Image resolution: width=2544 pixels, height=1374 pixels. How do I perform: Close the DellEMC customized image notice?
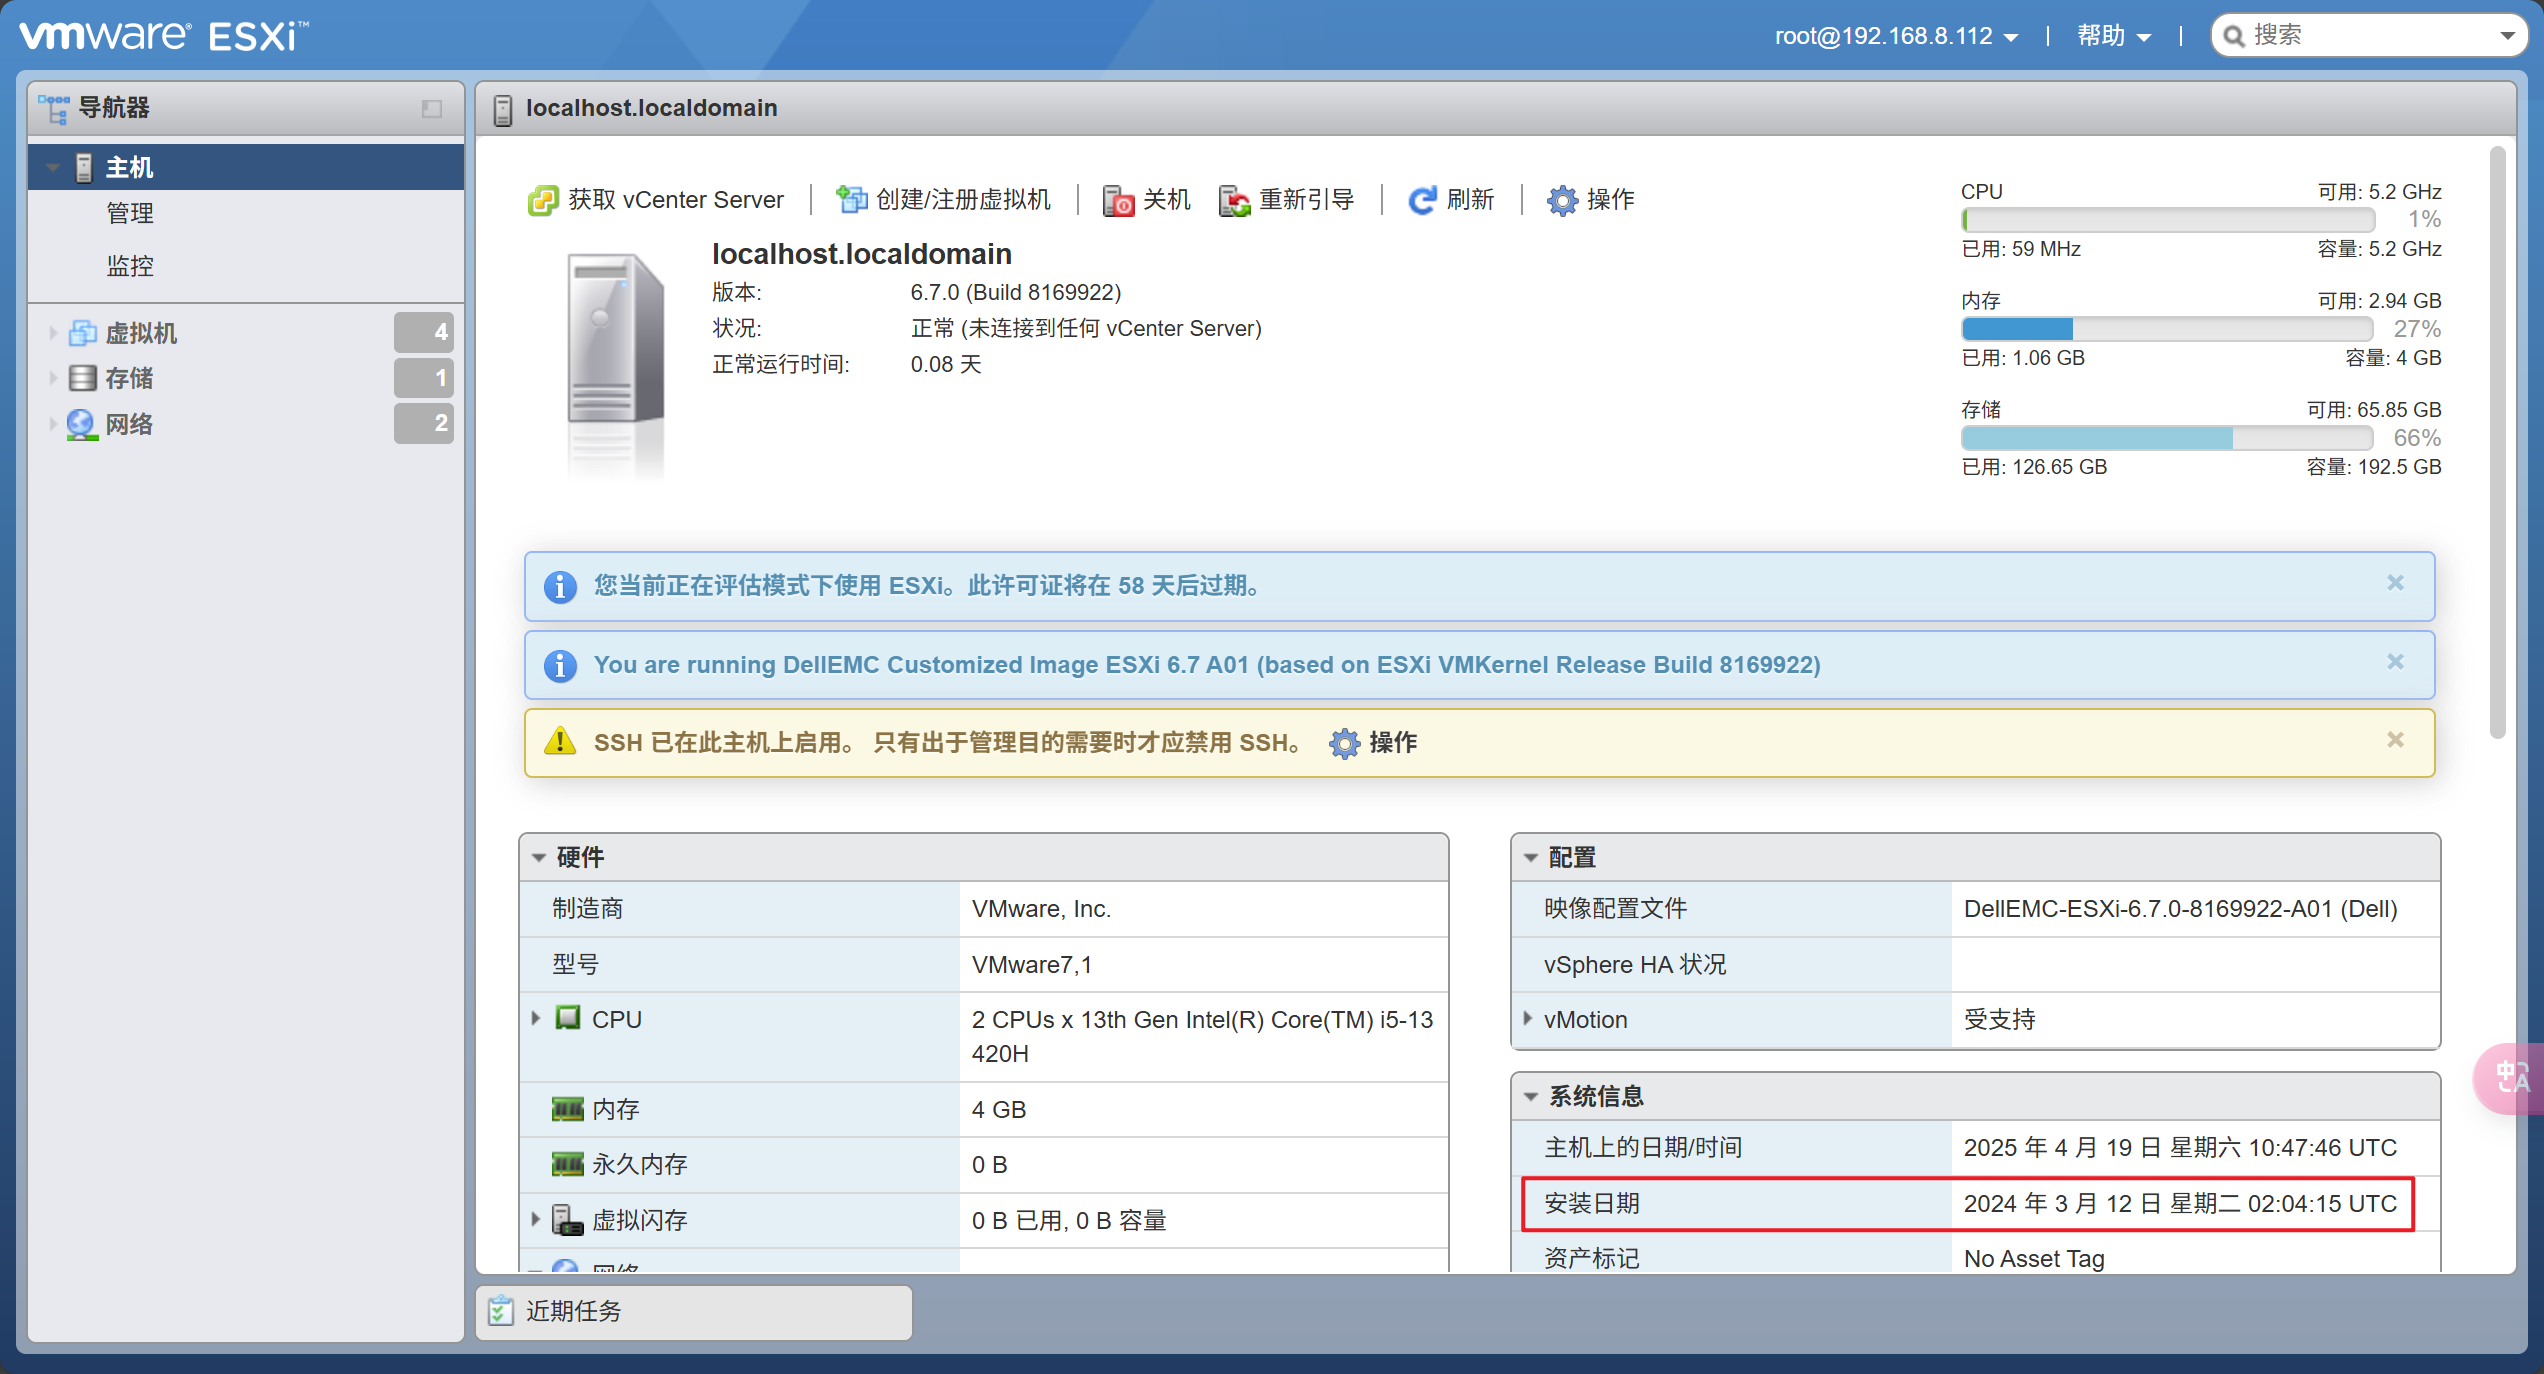(x=2395, y=662)
